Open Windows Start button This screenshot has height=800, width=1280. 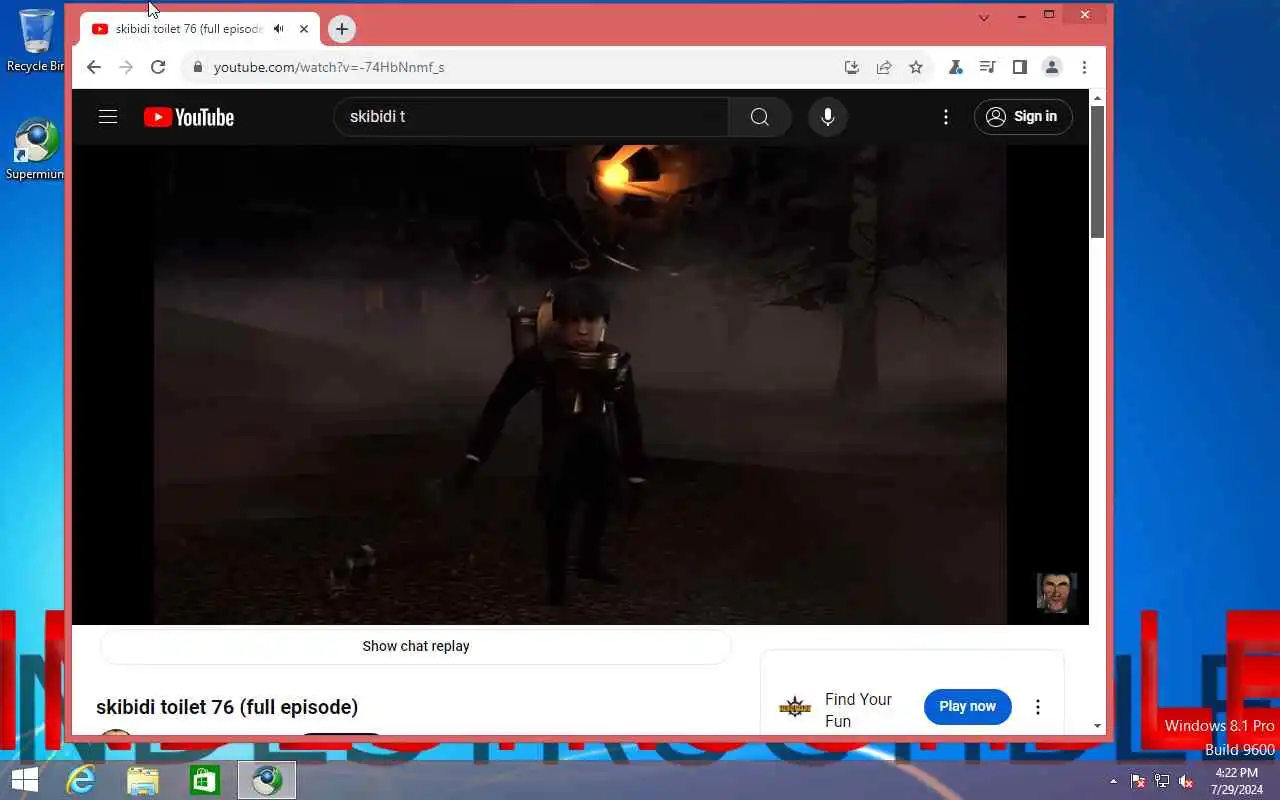(25, 780)
